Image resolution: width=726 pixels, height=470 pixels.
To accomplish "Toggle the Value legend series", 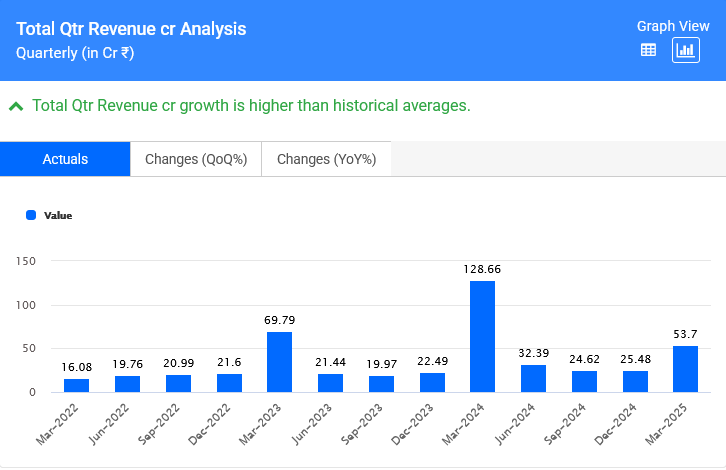I will tap(58, 215).
